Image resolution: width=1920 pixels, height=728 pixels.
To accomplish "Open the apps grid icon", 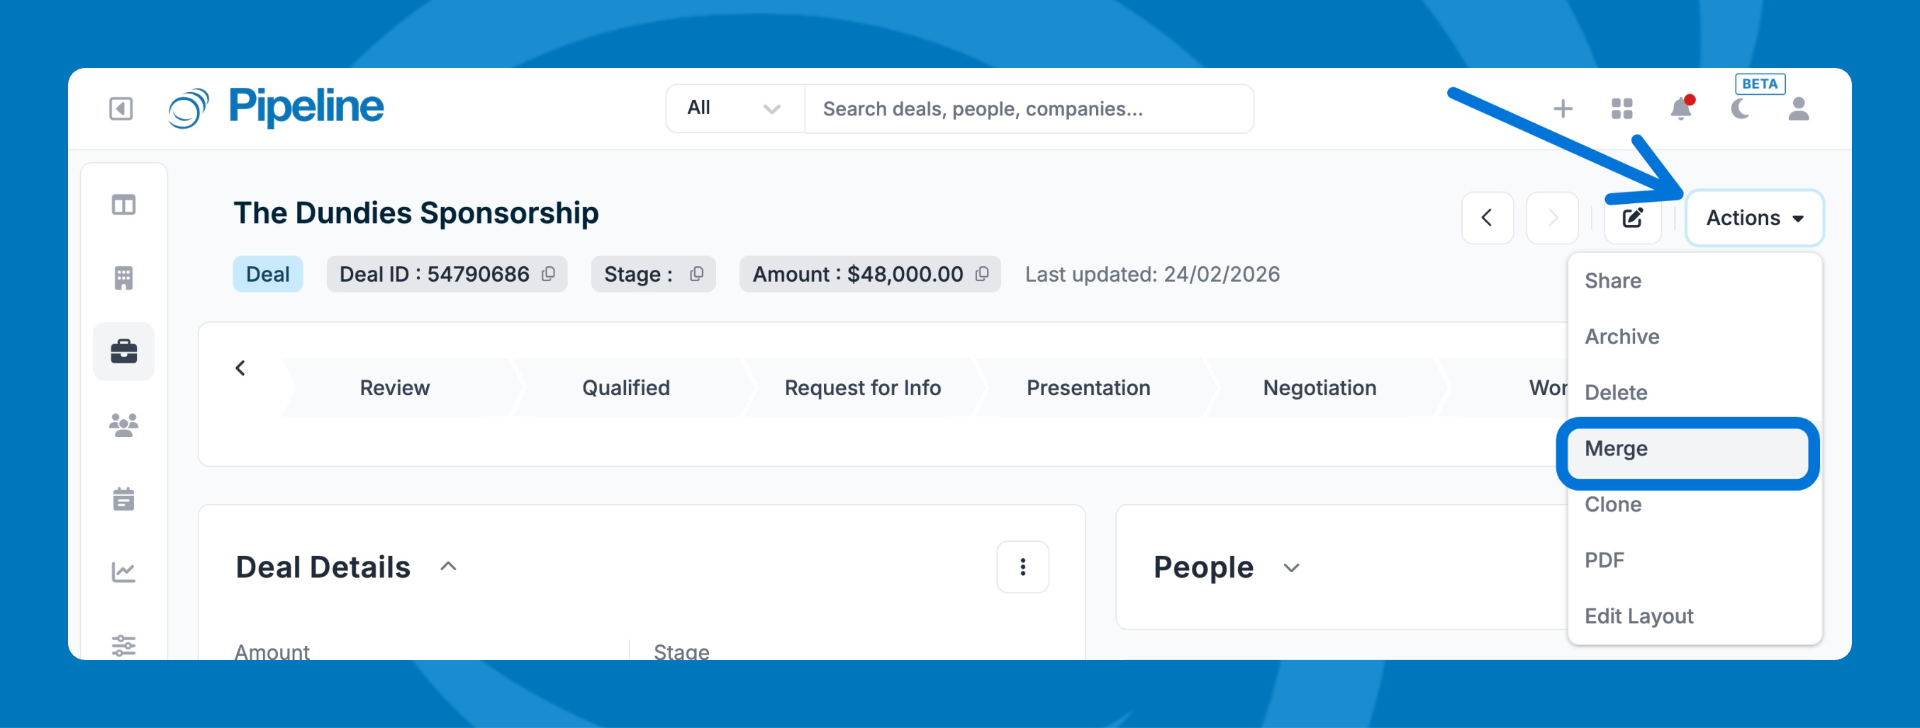I will 1622,108.
